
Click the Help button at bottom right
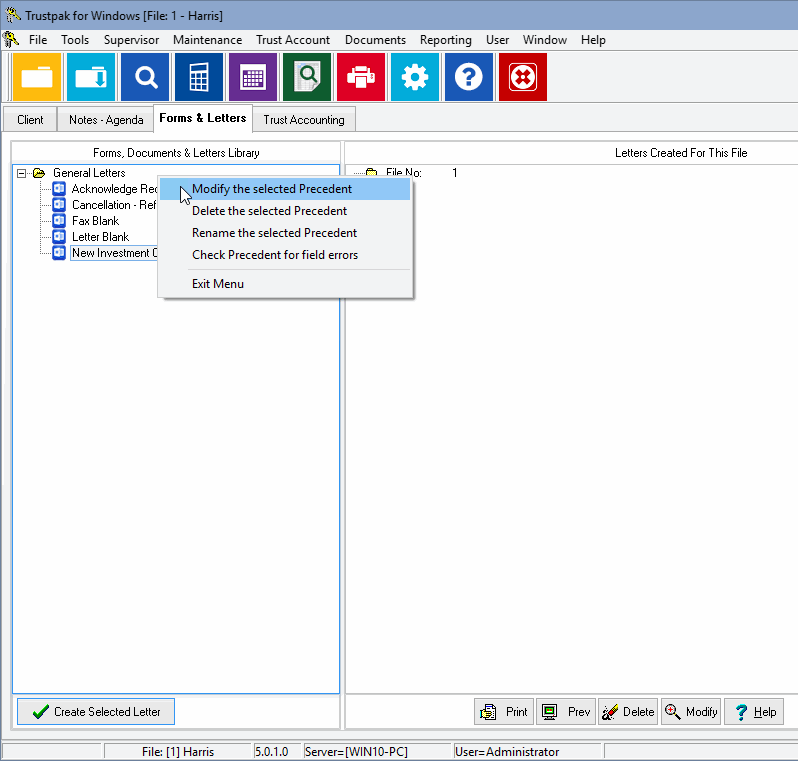(754, 712)
